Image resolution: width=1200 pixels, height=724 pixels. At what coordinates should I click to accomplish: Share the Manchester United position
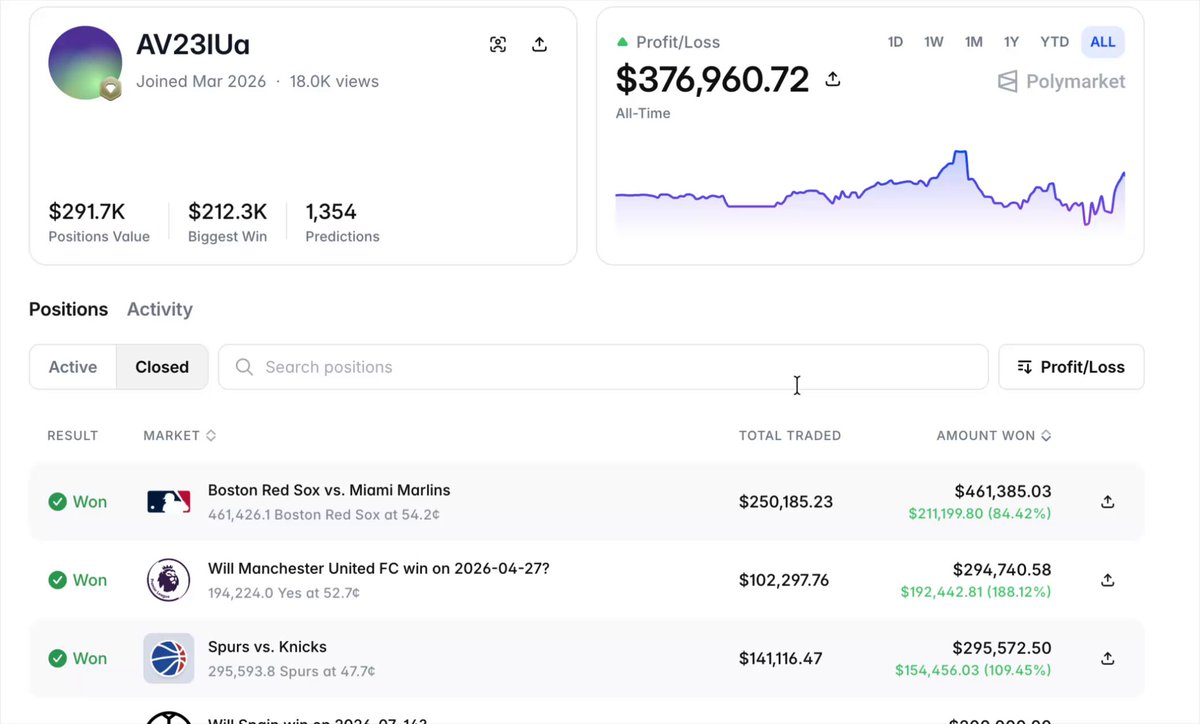1107,580
